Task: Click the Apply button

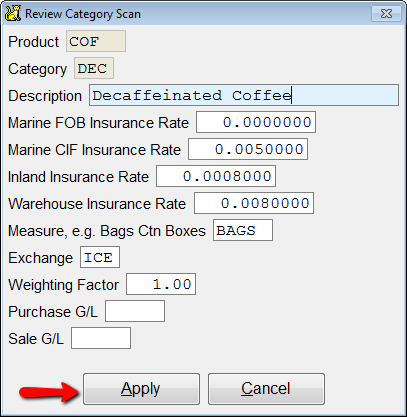Action: coord(141,389)
